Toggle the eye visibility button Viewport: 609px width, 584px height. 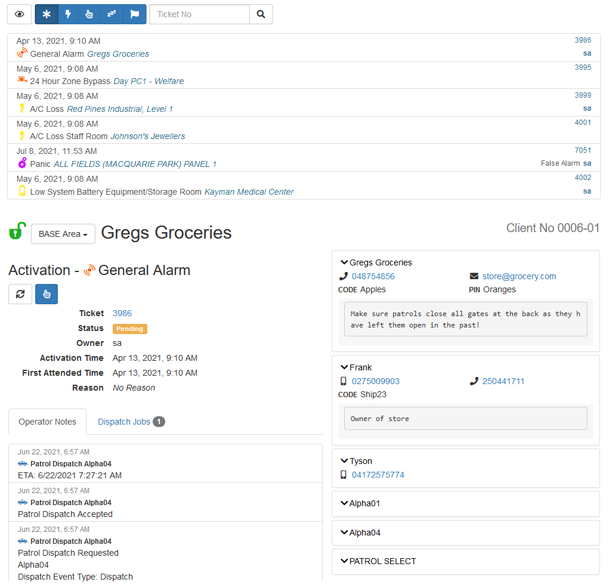coord(19,14)
